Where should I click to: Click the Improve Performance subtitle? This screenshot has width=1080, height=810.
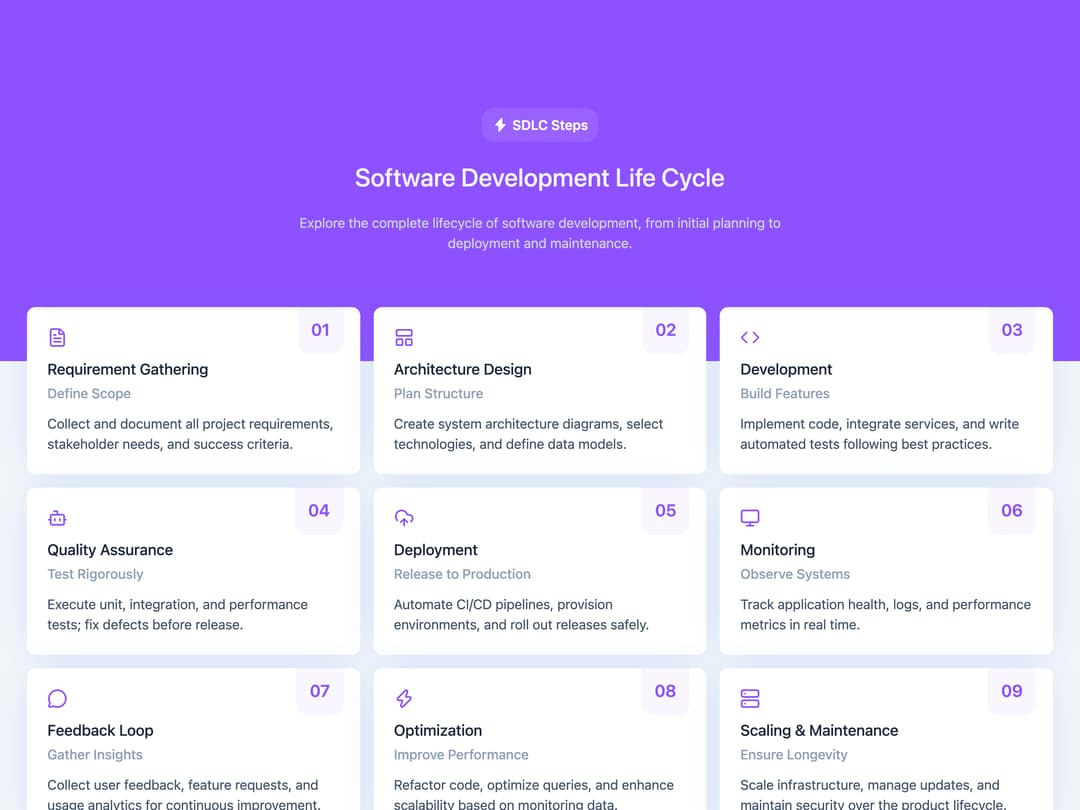(461, 754)
